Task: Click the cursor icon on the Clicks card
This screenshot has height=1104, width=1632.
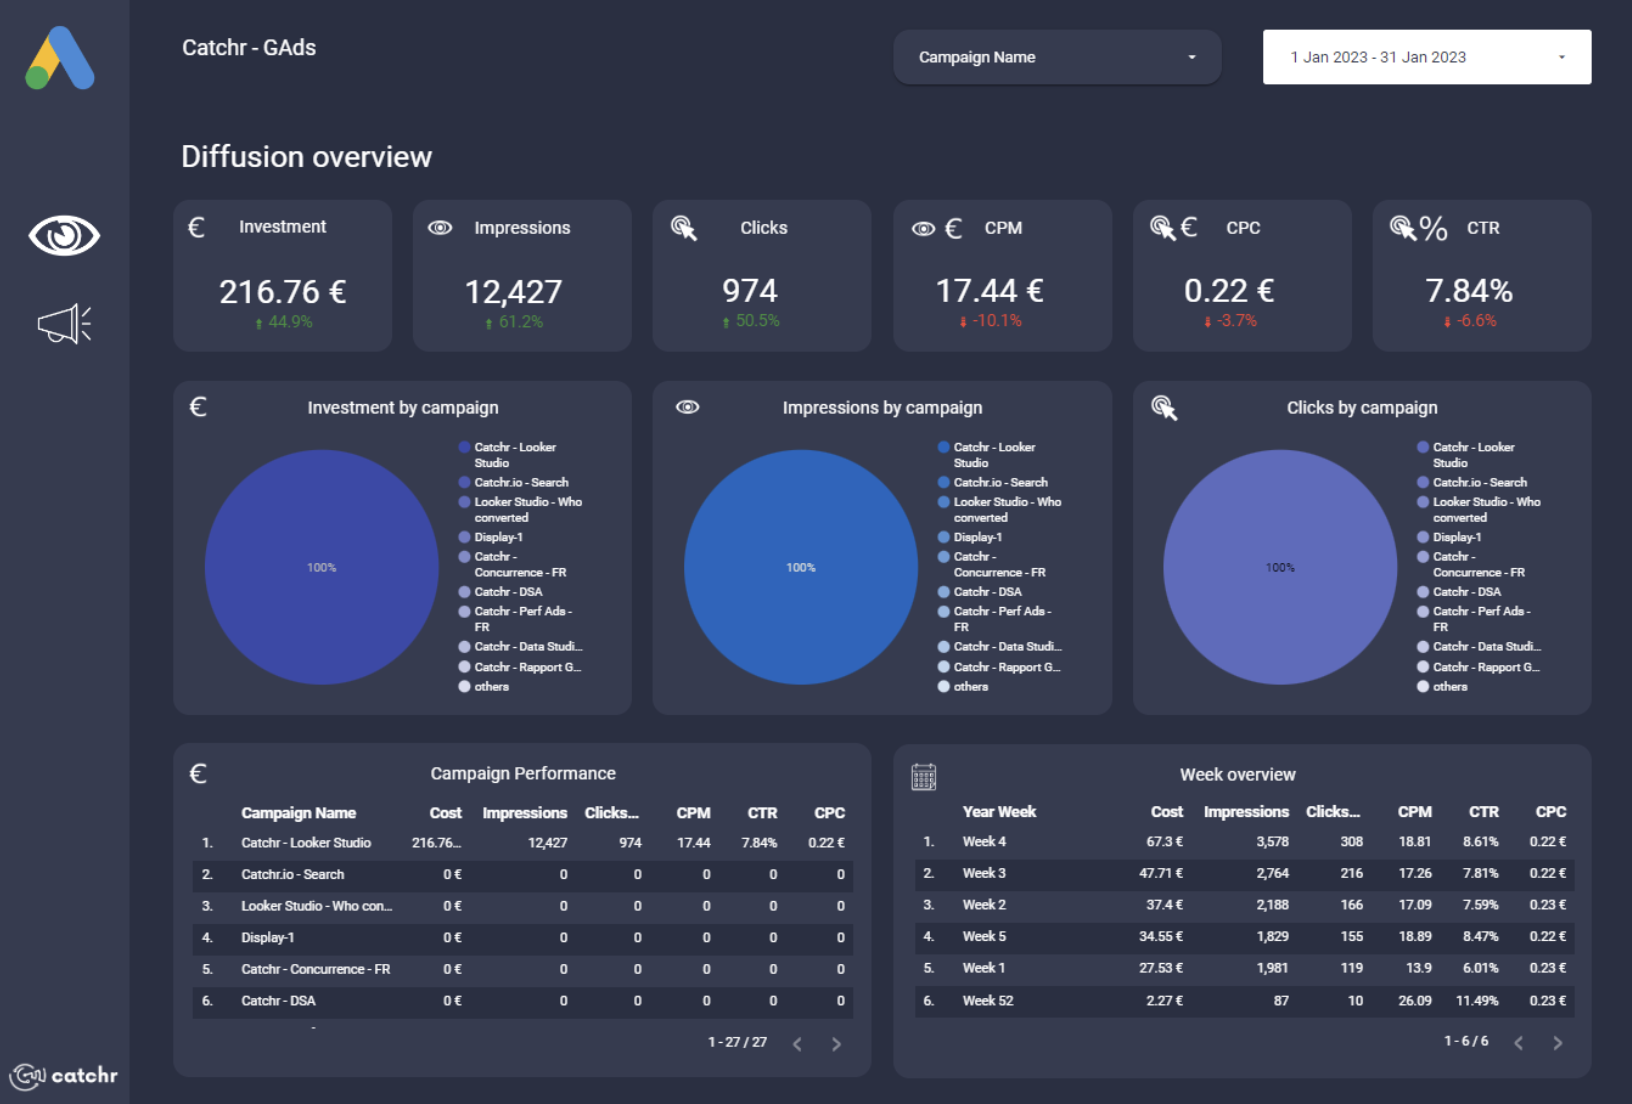Action: (686, 228)
